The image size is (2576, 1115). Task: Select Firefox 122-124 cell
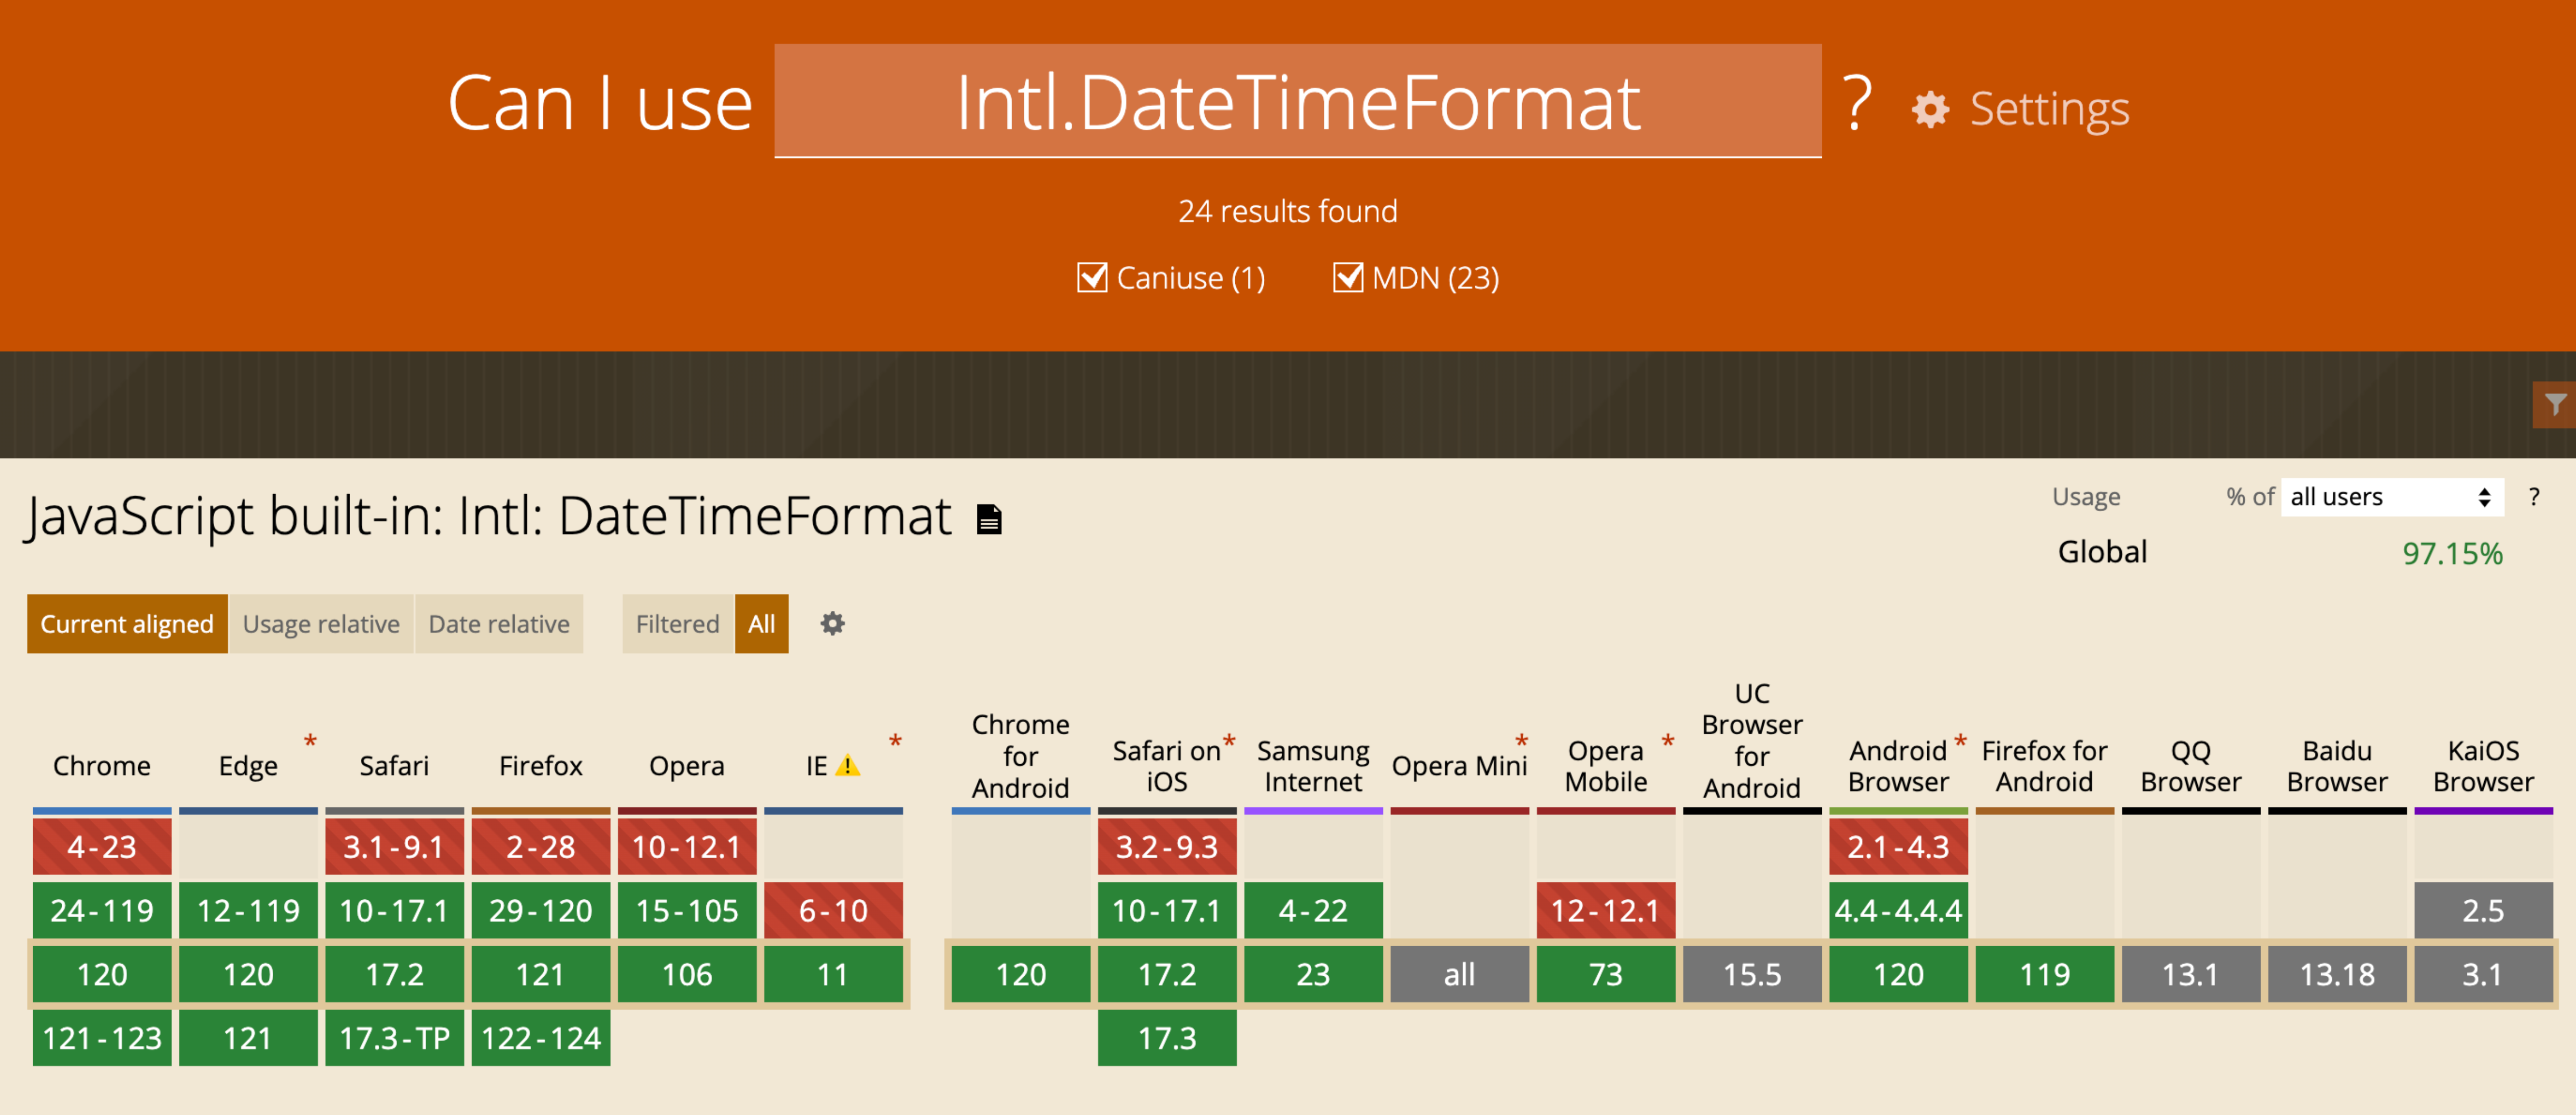click(540, 1038)
